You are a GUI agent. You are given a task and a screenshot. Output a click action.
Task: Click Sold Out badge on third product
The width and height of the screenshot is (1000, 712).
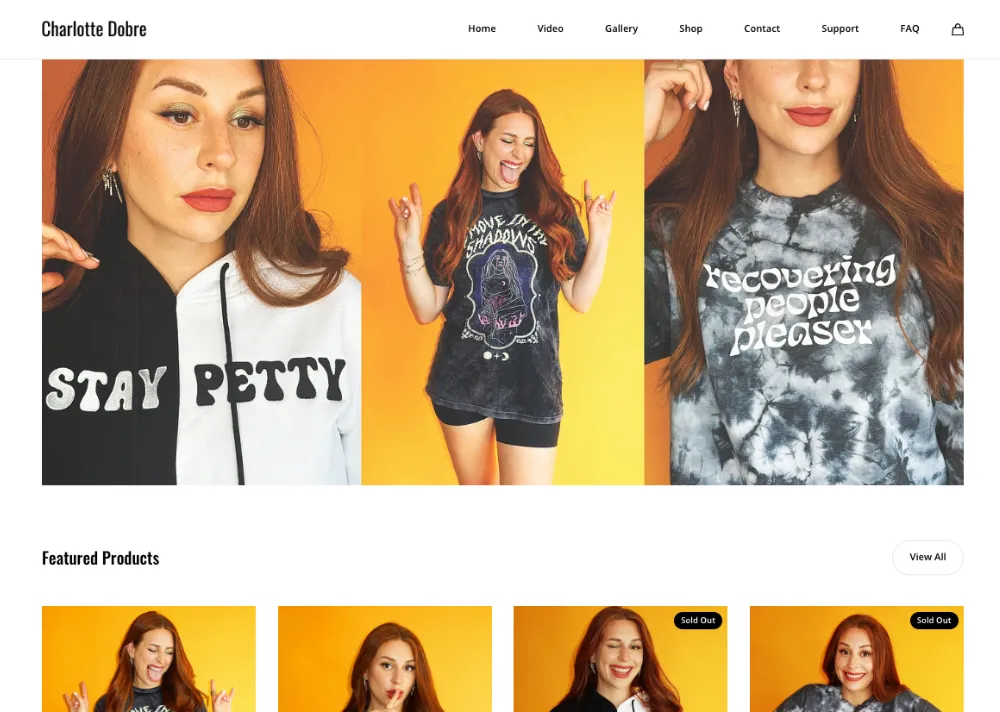pos(698,620)
